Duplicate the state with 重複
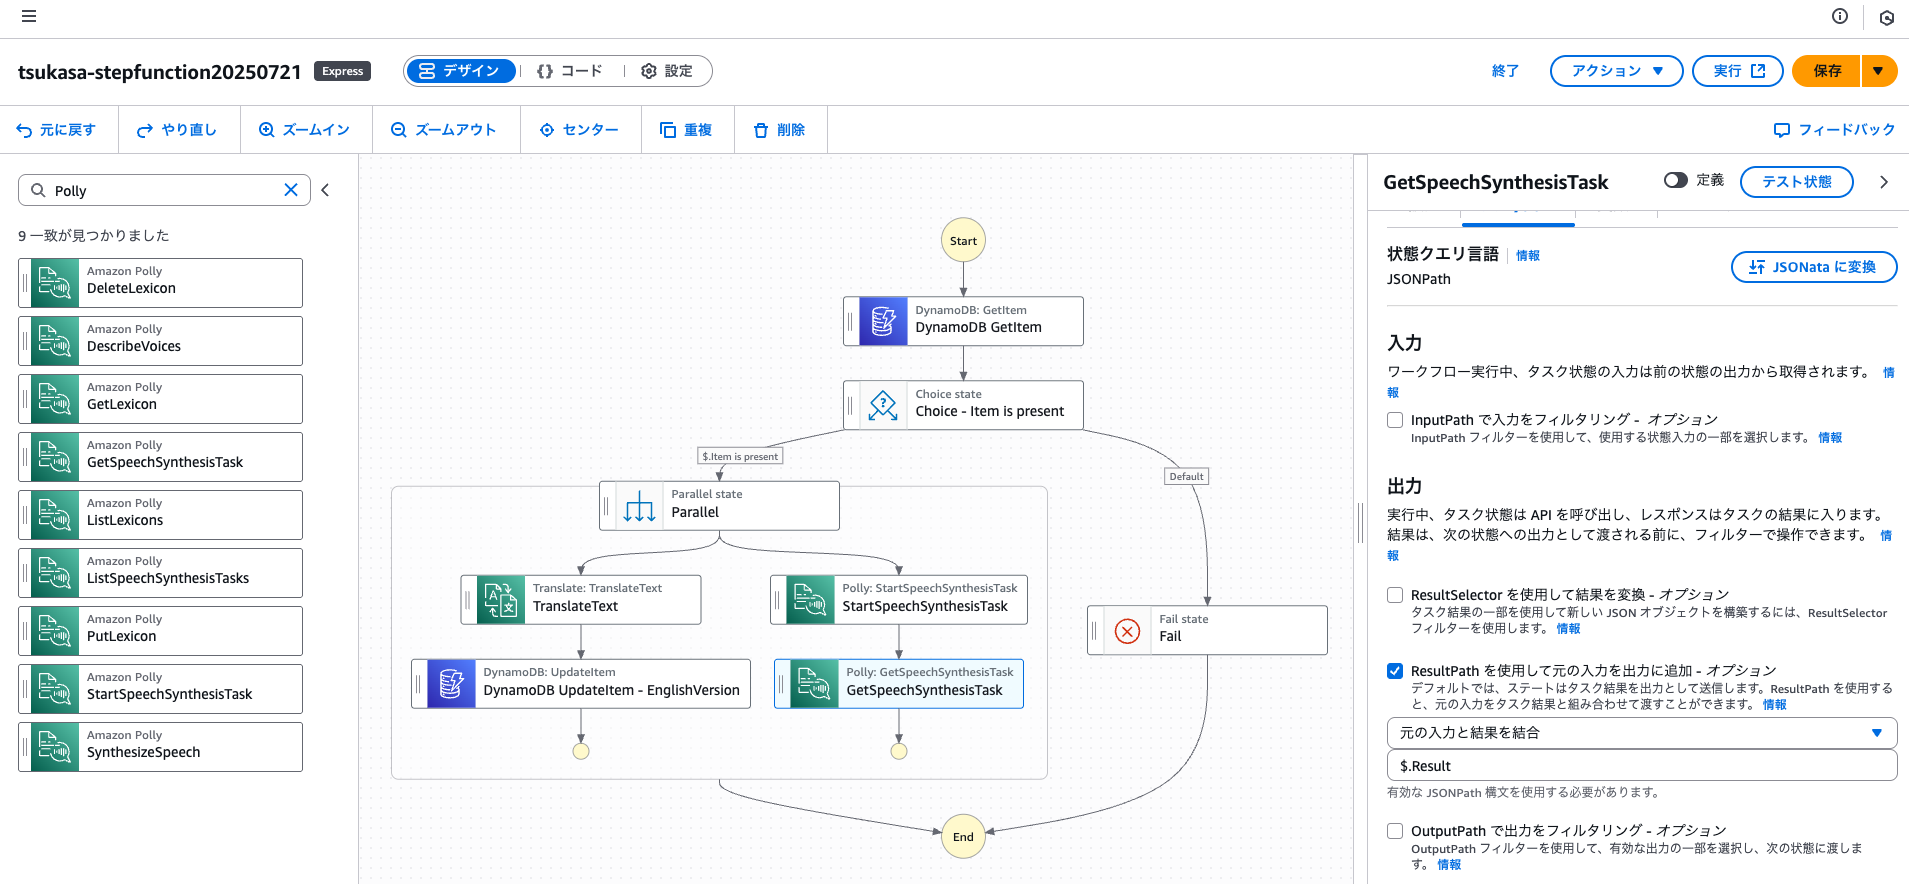Screen dimensions: 1909x884 [x=686, y=130]
